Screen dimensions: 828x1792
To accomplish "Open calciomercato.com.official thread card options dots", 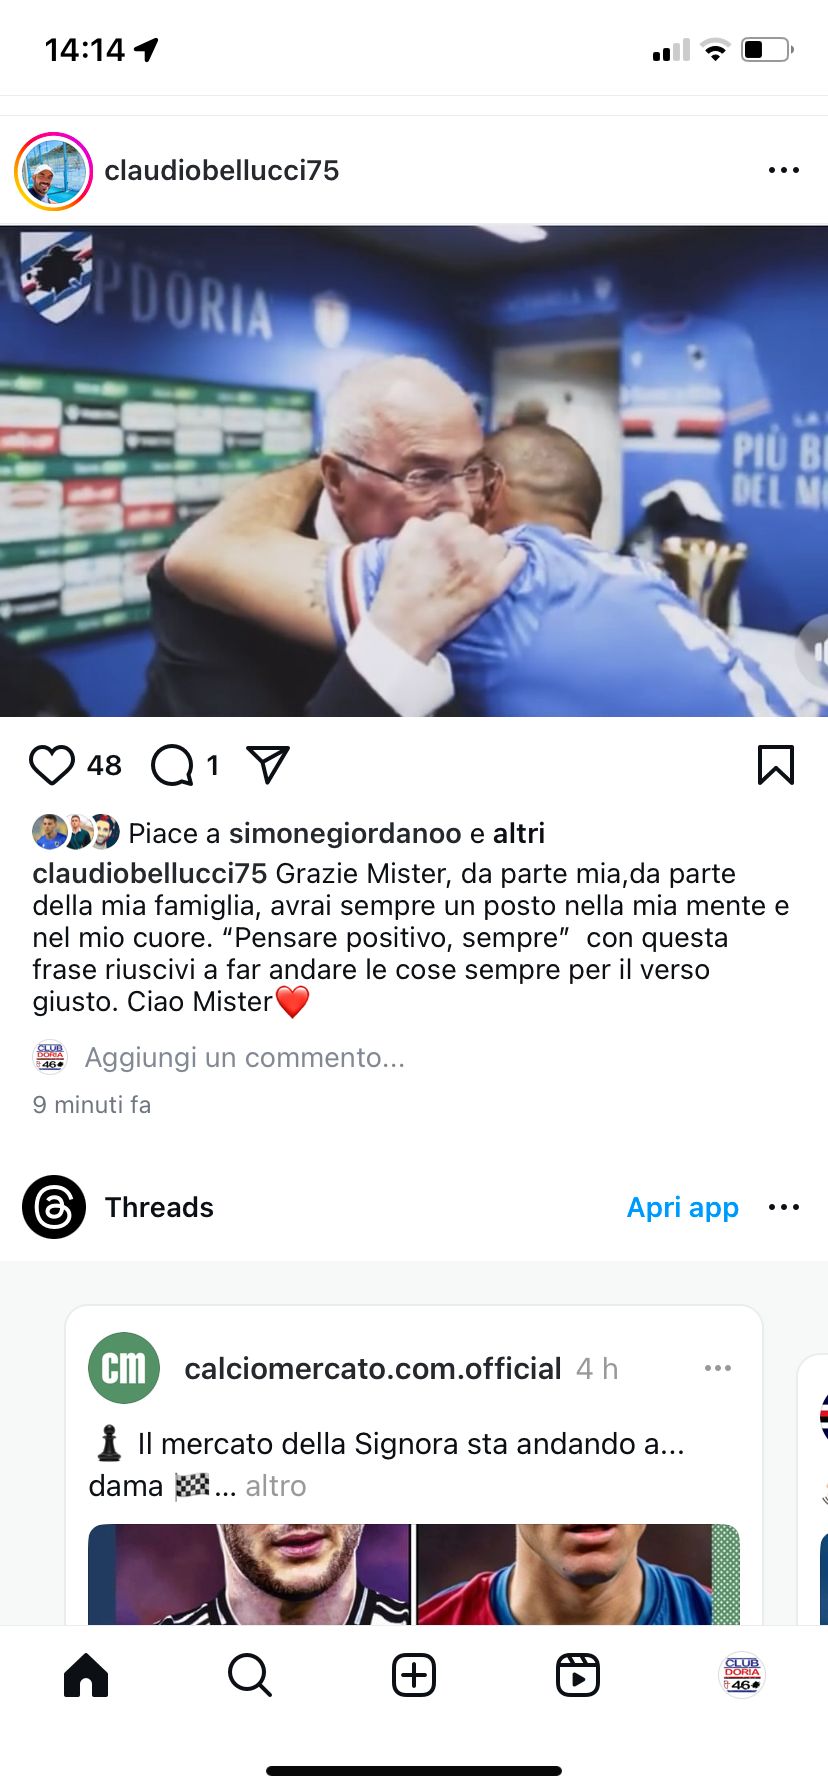I will [x=718, y=1368].
